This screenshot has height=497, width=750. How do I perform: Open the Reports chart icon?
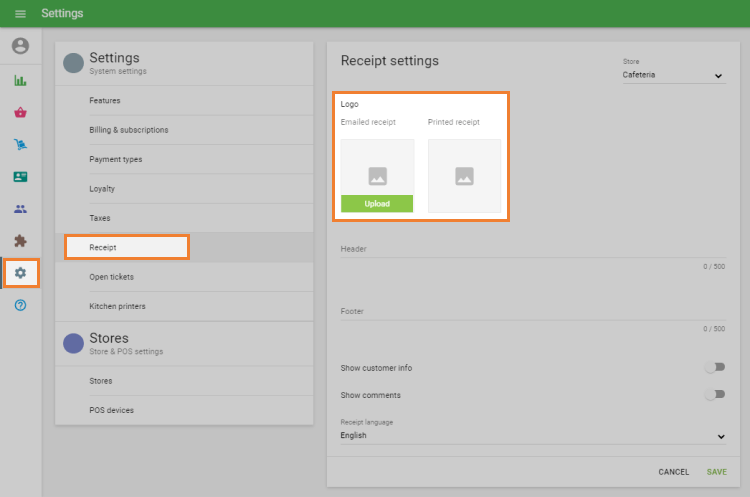pos(20,80)
